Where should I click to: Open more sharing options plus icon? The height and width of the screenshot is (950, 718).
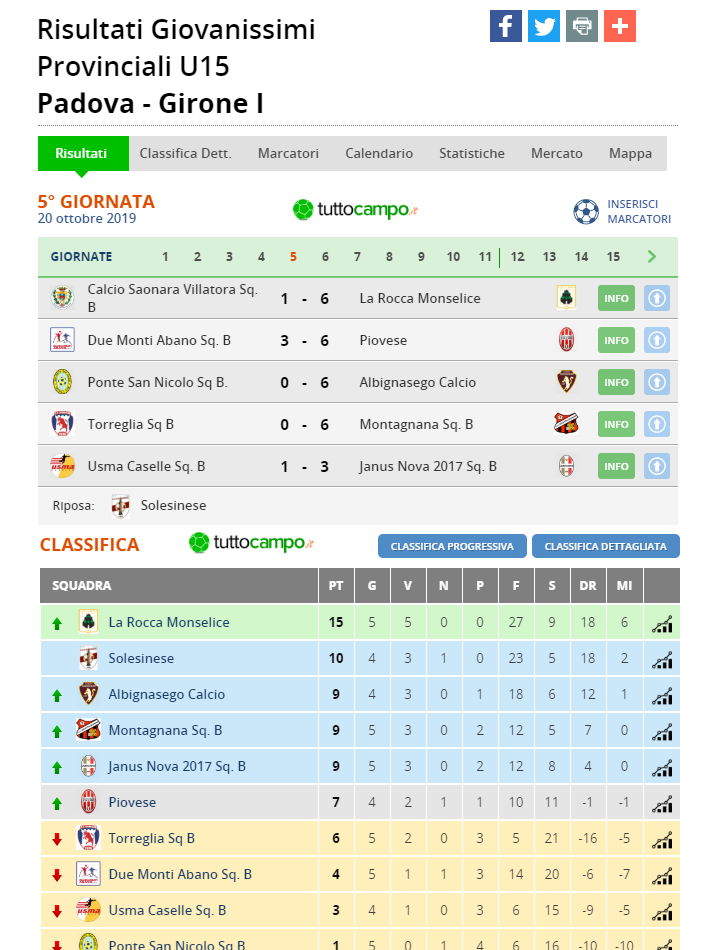(620, 26)
